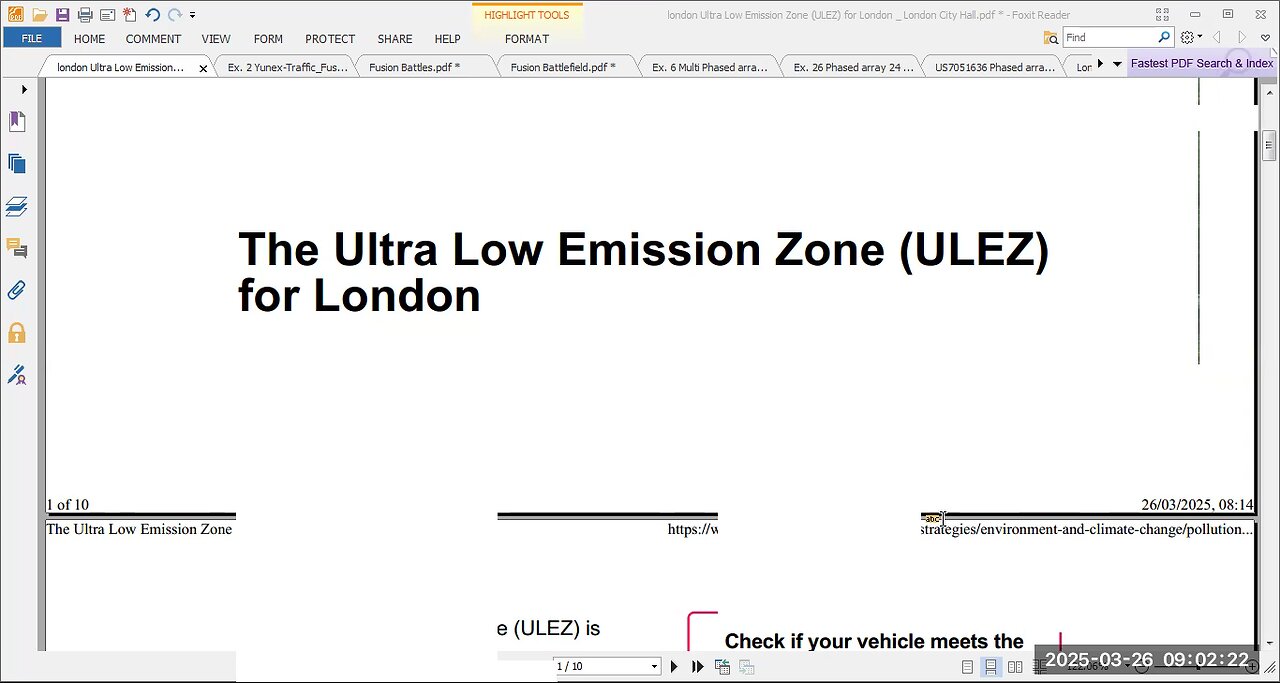Open the search settings gear dropdown
This screenshot has height=683, width=1280.
1191,37
